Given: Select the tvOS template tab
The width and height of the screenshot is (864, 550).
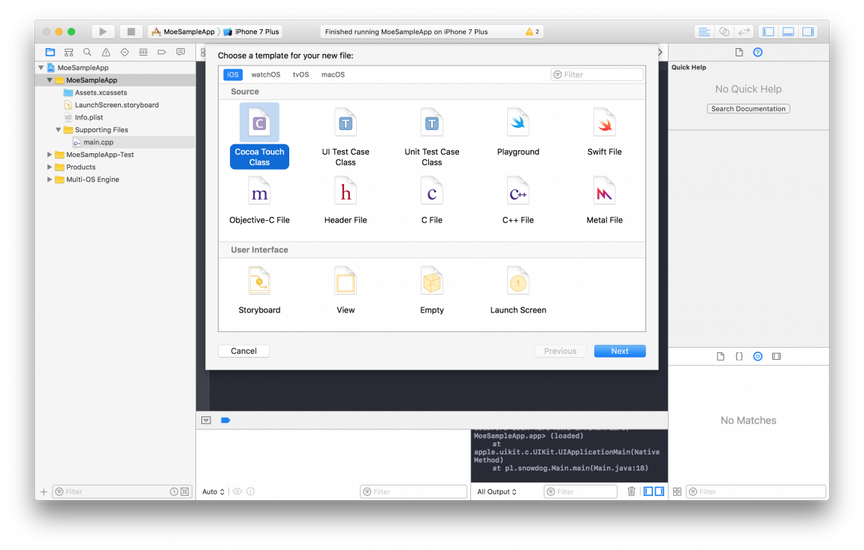Looking at the screenshot, I should click(x=301, y=74).
